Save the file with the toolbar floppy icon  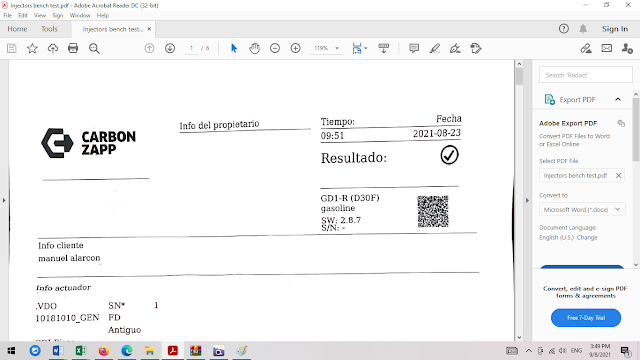pos(11,49)
